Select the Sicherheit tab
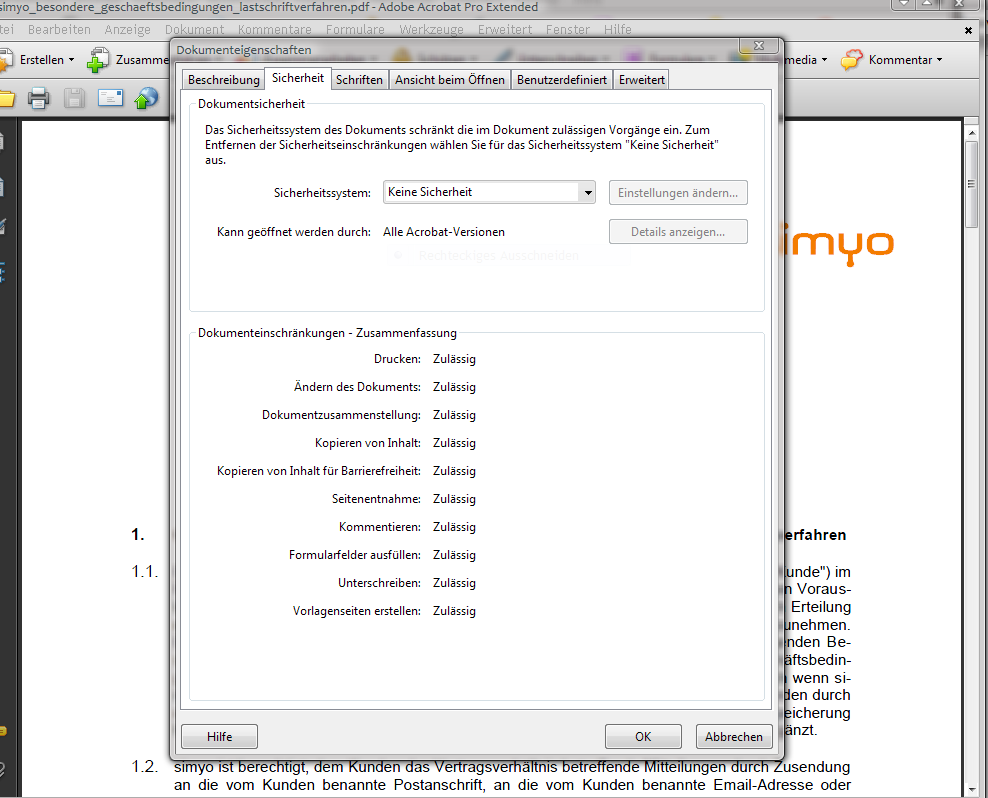 297,78
